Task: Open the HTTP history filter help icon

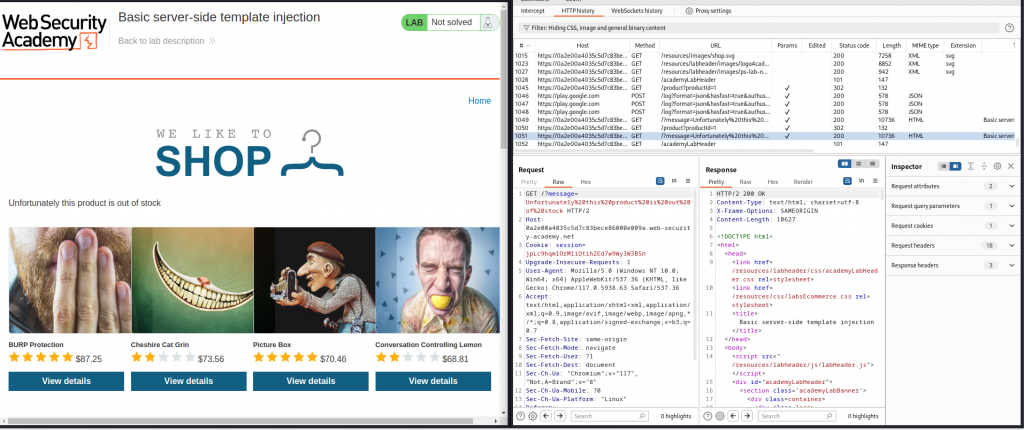Action: 1010,28
